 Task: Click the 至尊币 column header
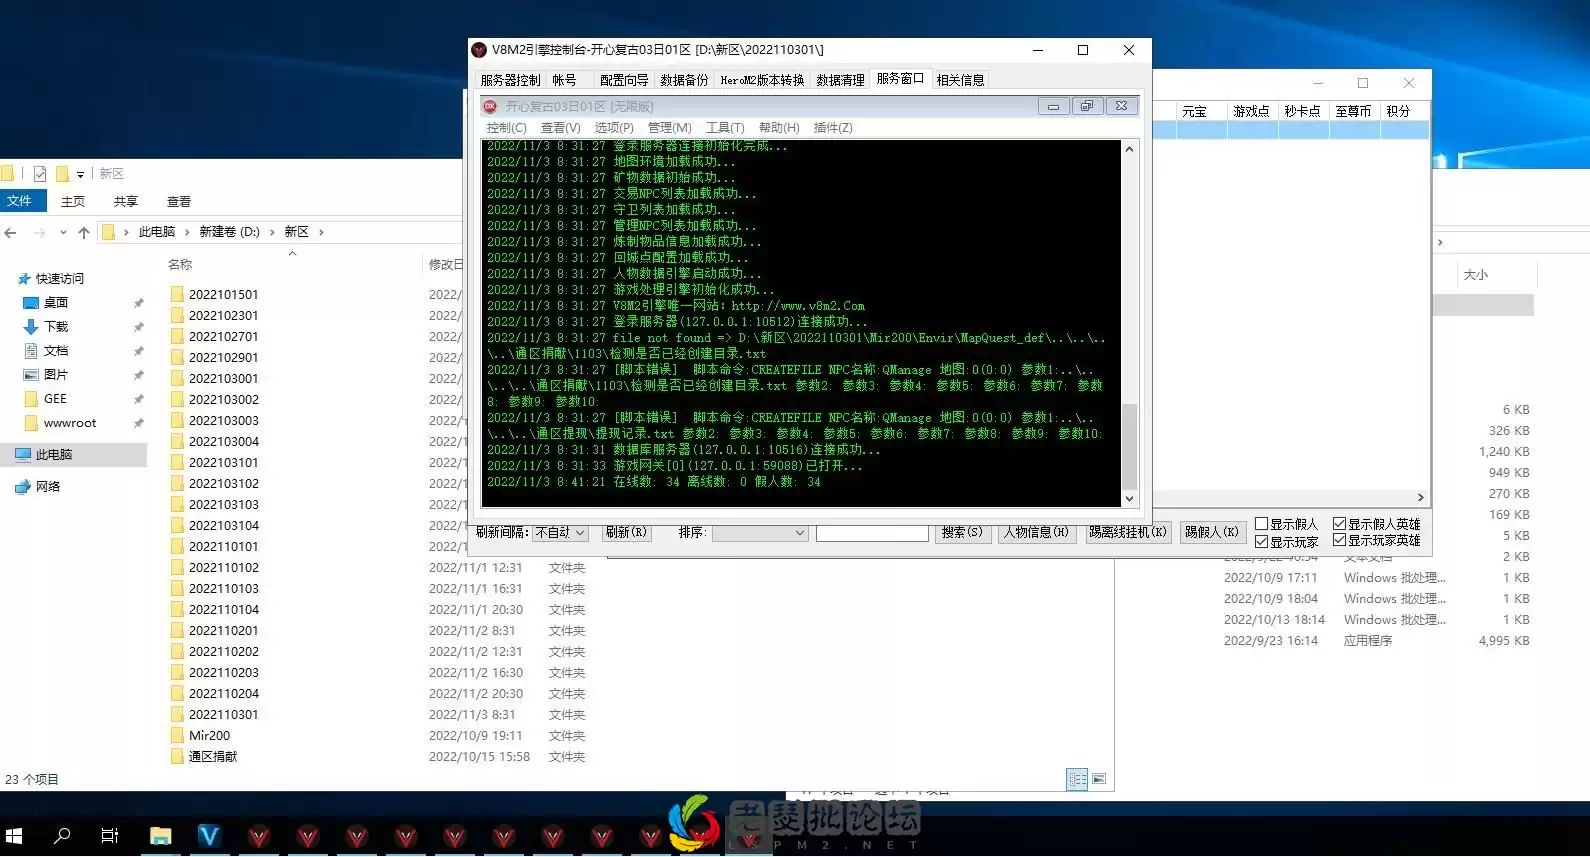pos(1353,111)
